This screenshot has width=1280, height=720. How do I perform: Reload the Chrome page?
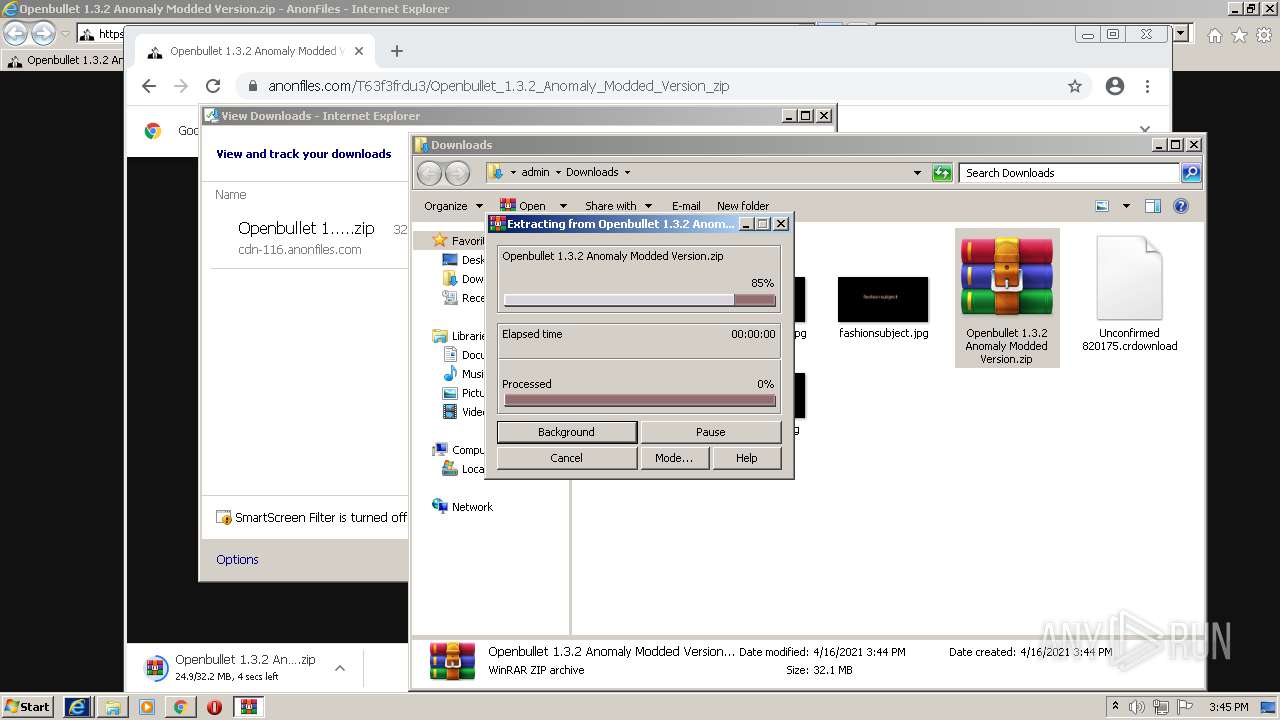pyautogui.click(x=212, y=86)
